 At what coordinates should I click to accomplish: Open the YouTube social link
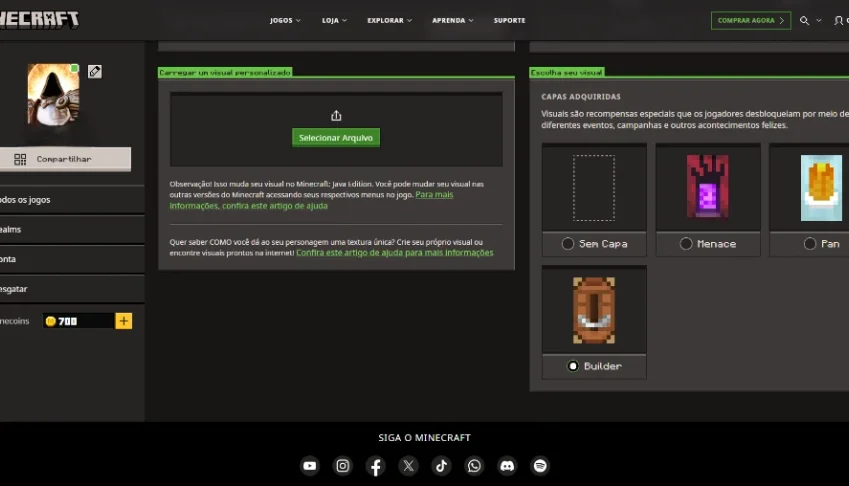(310, 465)
